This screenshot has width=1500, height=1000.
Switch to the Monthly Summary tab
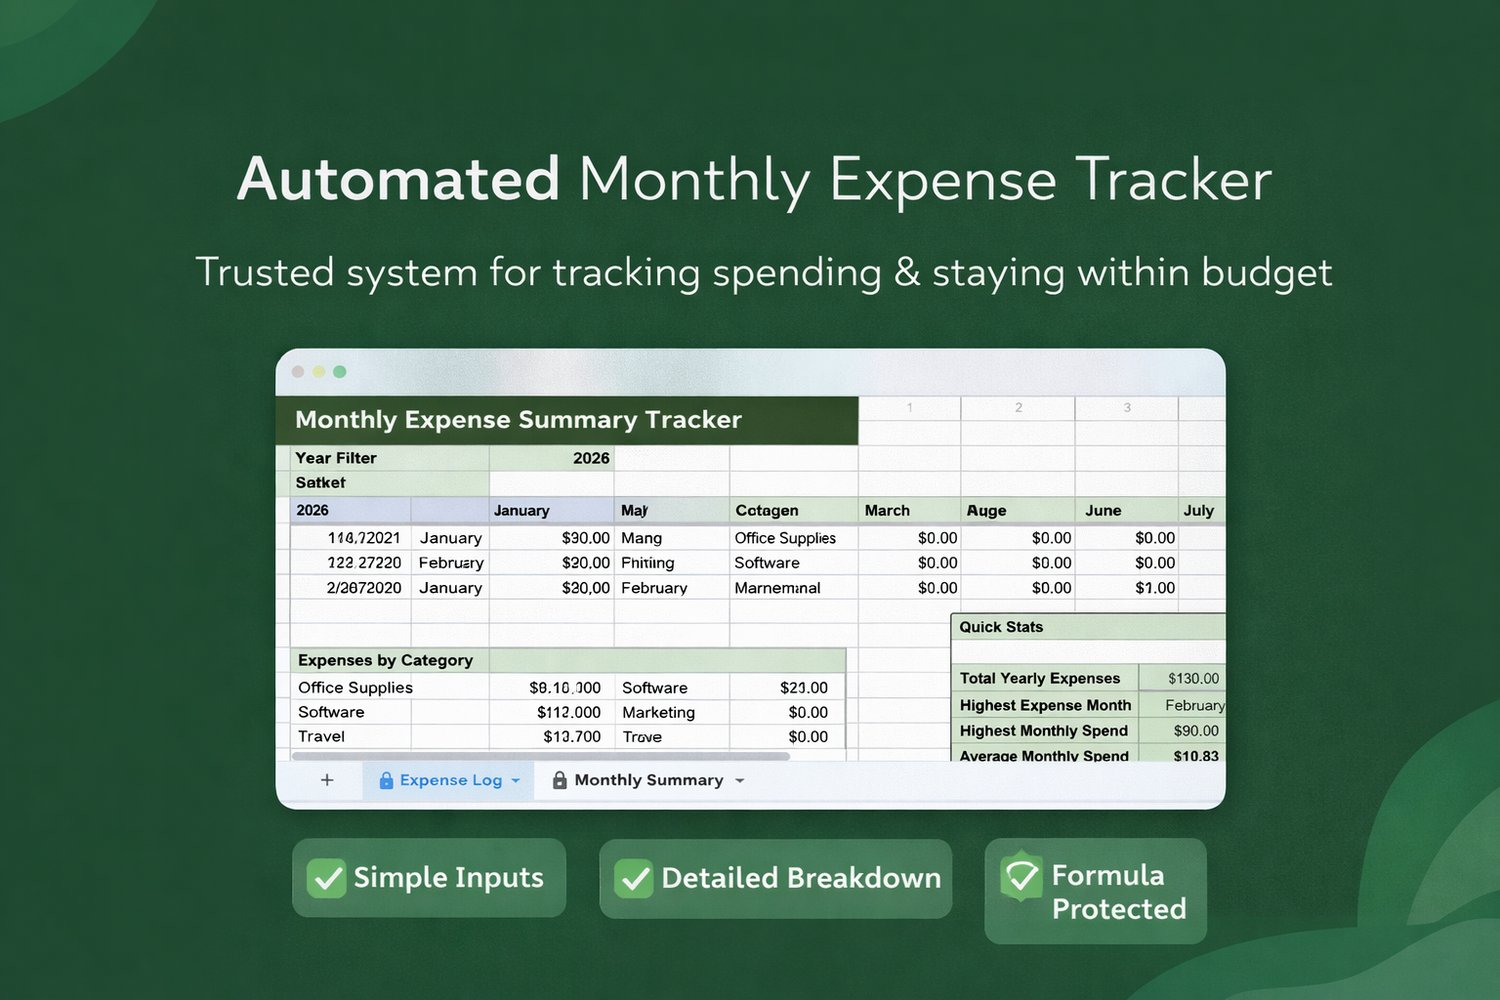click(x=648, y=780)
